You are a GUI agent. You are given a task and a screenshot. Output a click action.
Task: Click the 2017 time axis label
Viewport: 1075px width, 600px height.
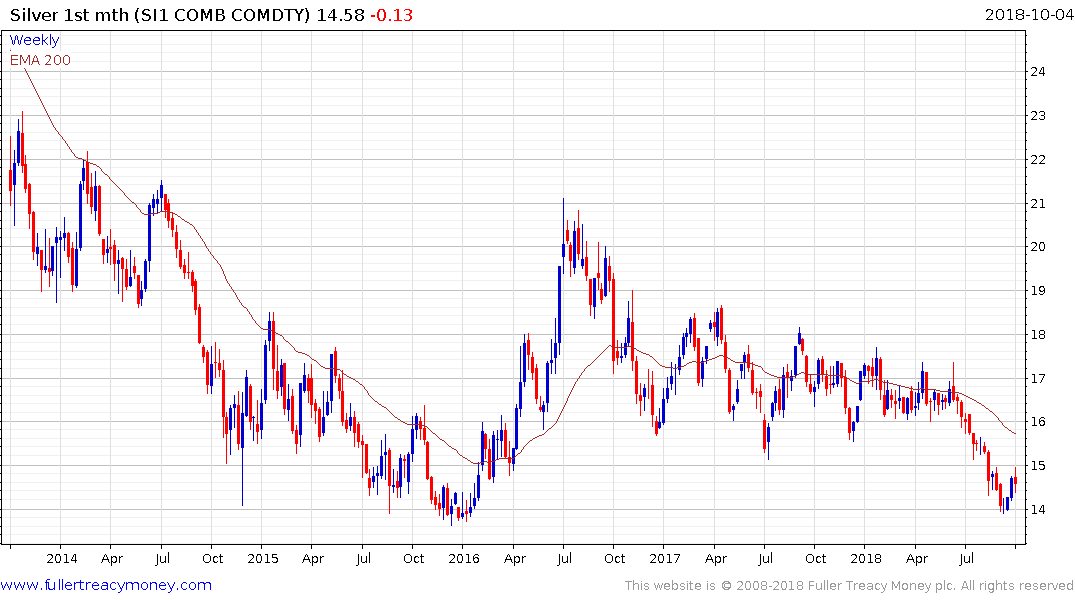pyautogui.click(x=664, y=558)
